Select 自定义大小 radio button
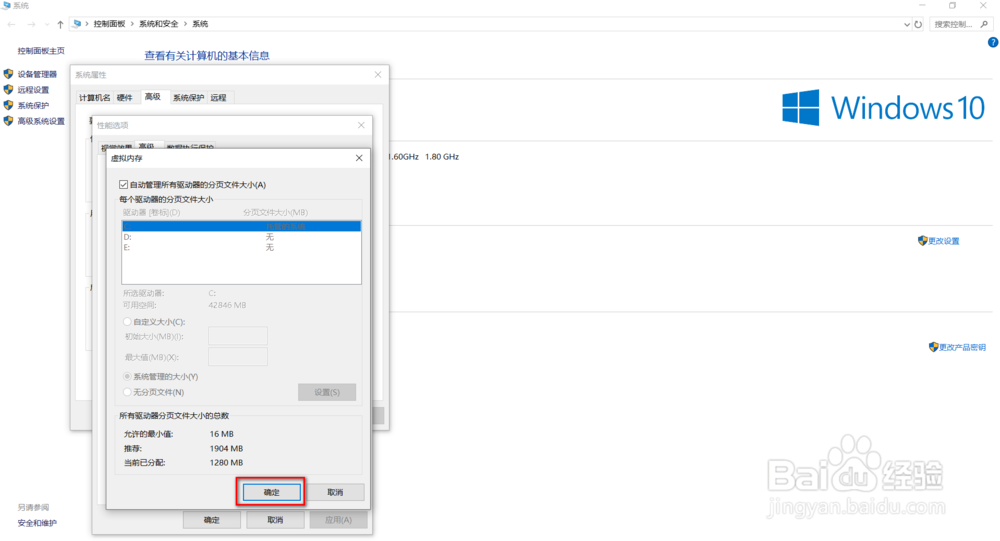The image size is (1000, 541). coord(127,322)
